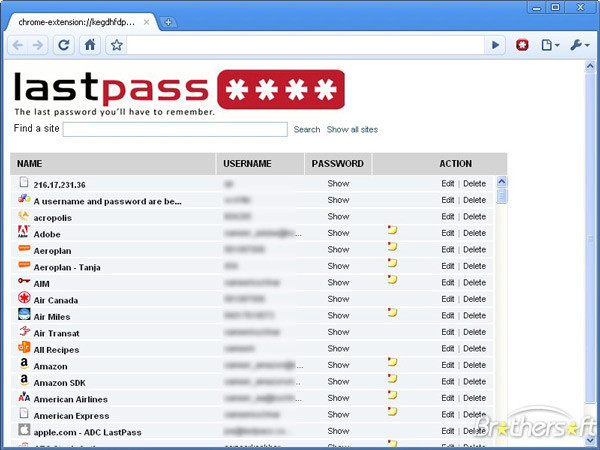Click the browser Forward arrow button
The height and width of the screenshot is (450, 600).
(39, 45)
